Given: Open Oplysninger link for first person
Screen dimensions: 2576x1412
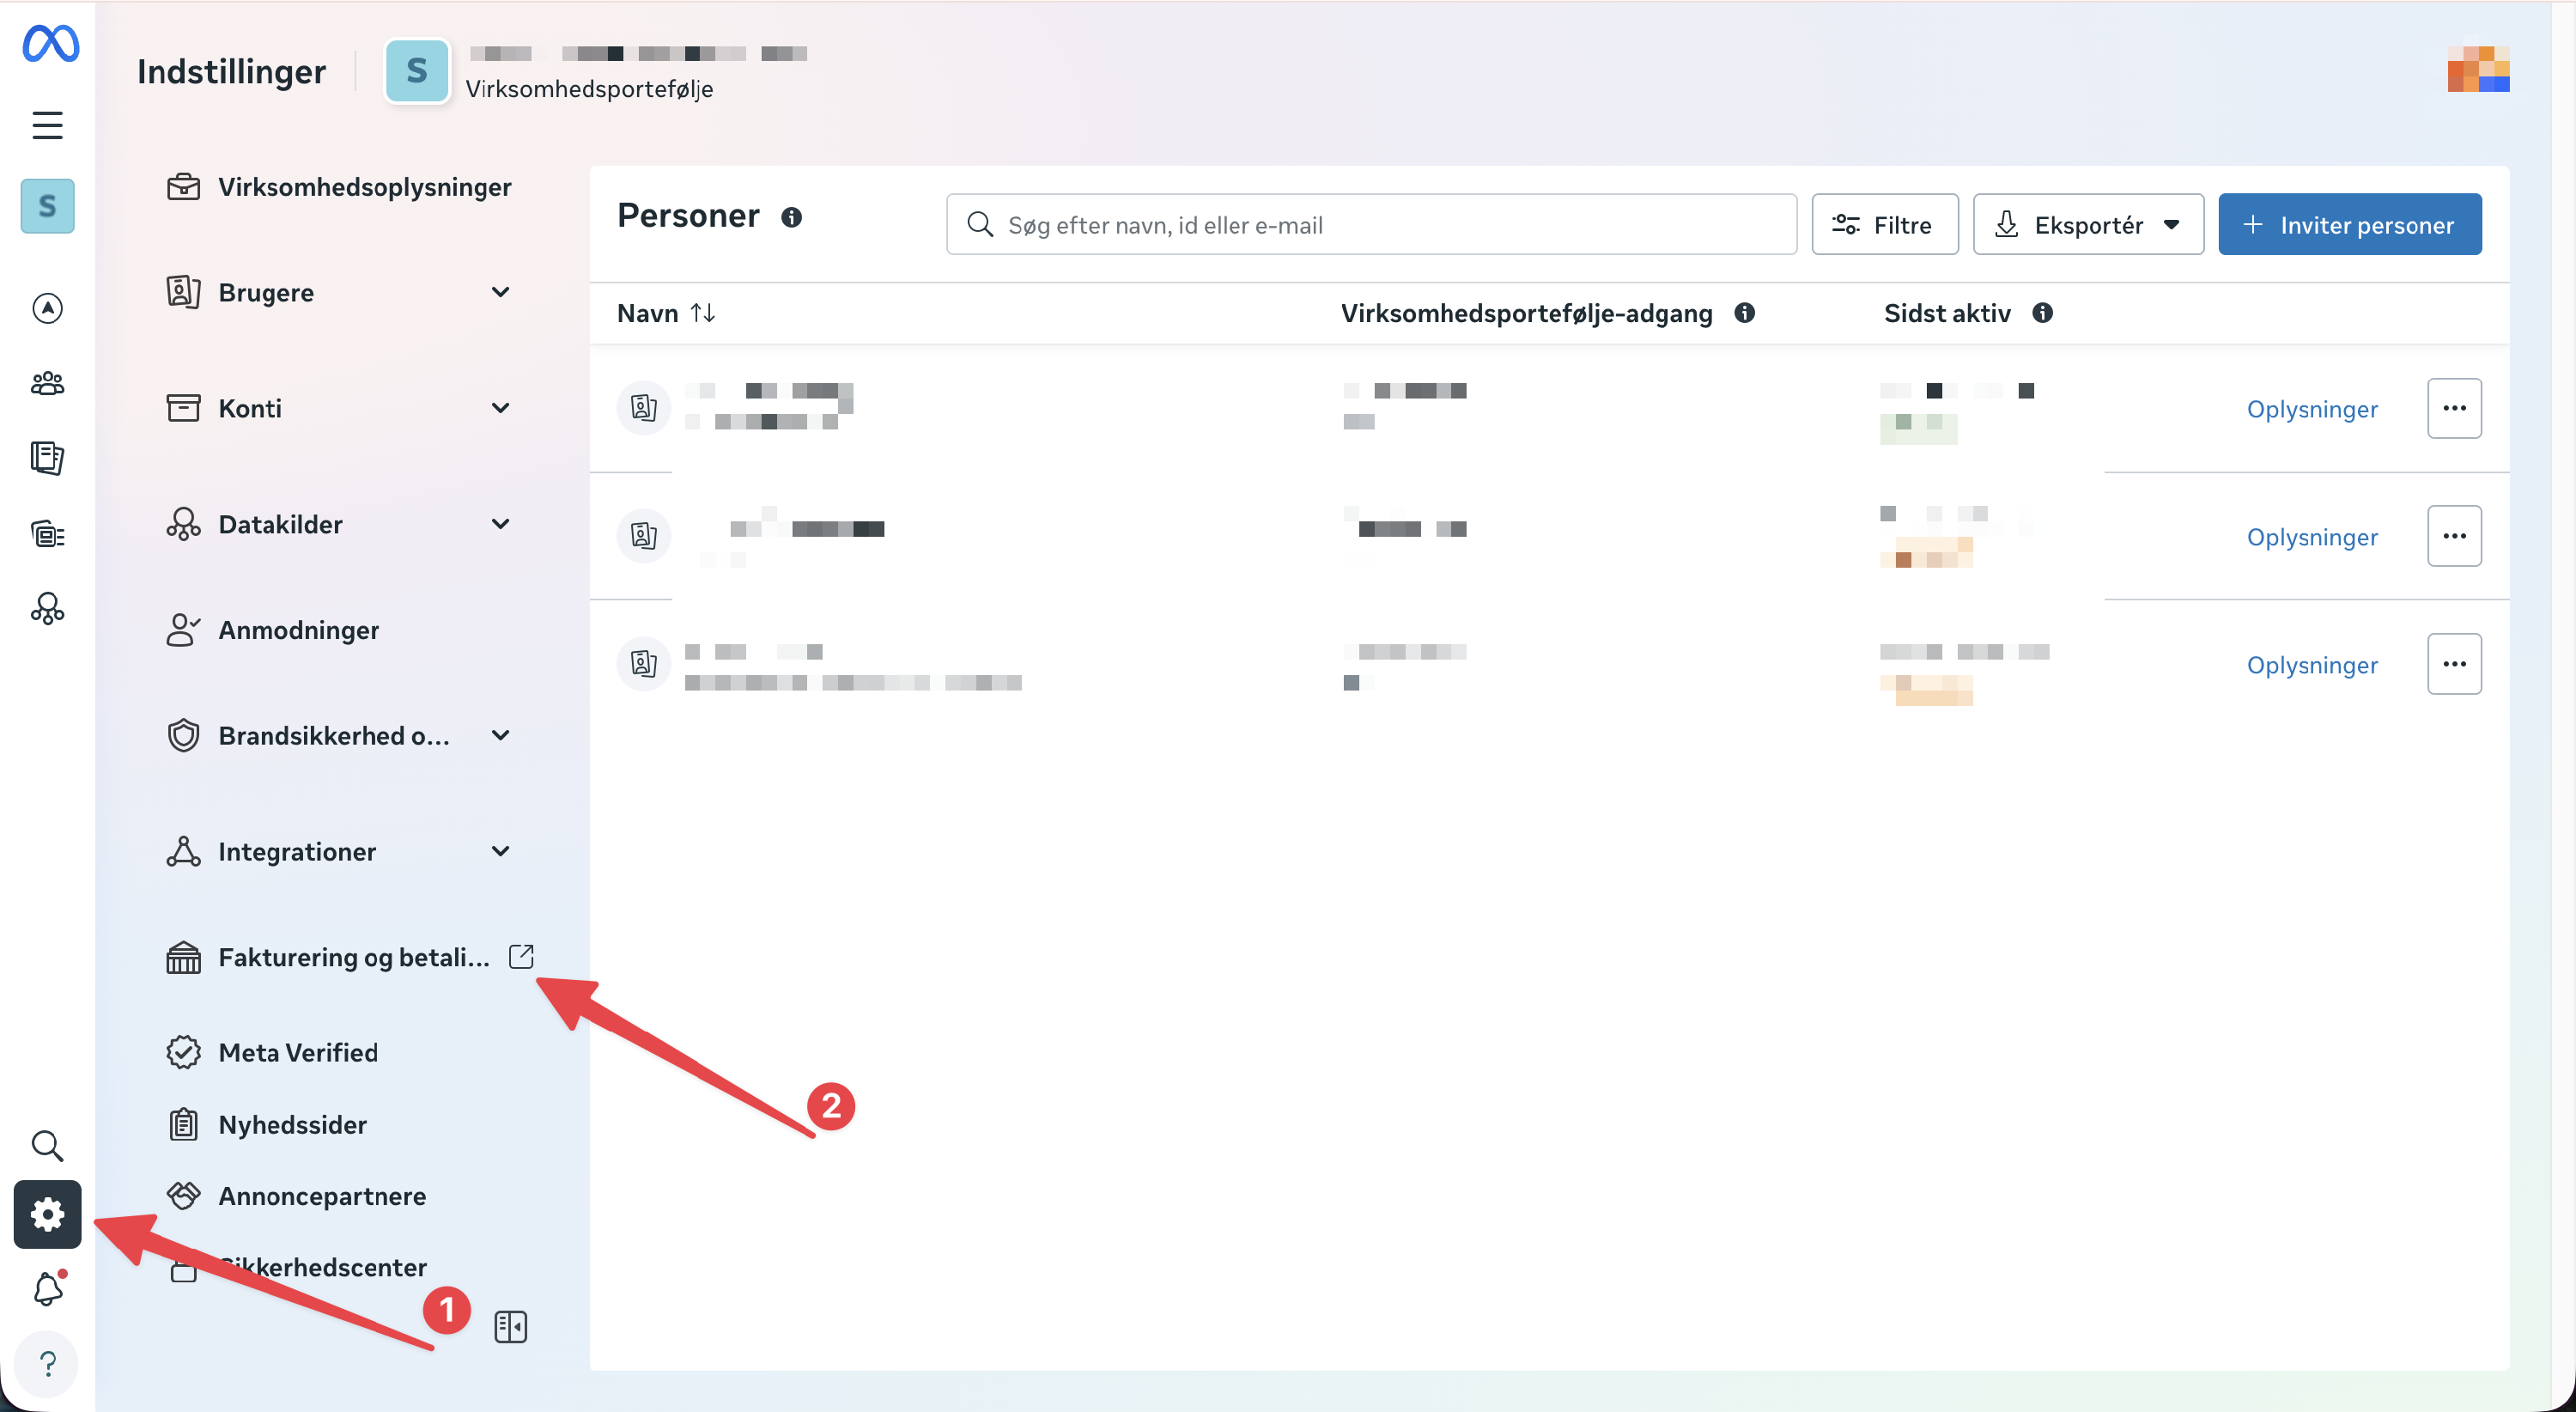Looking at the screenshot, I should click(2311, 409).
